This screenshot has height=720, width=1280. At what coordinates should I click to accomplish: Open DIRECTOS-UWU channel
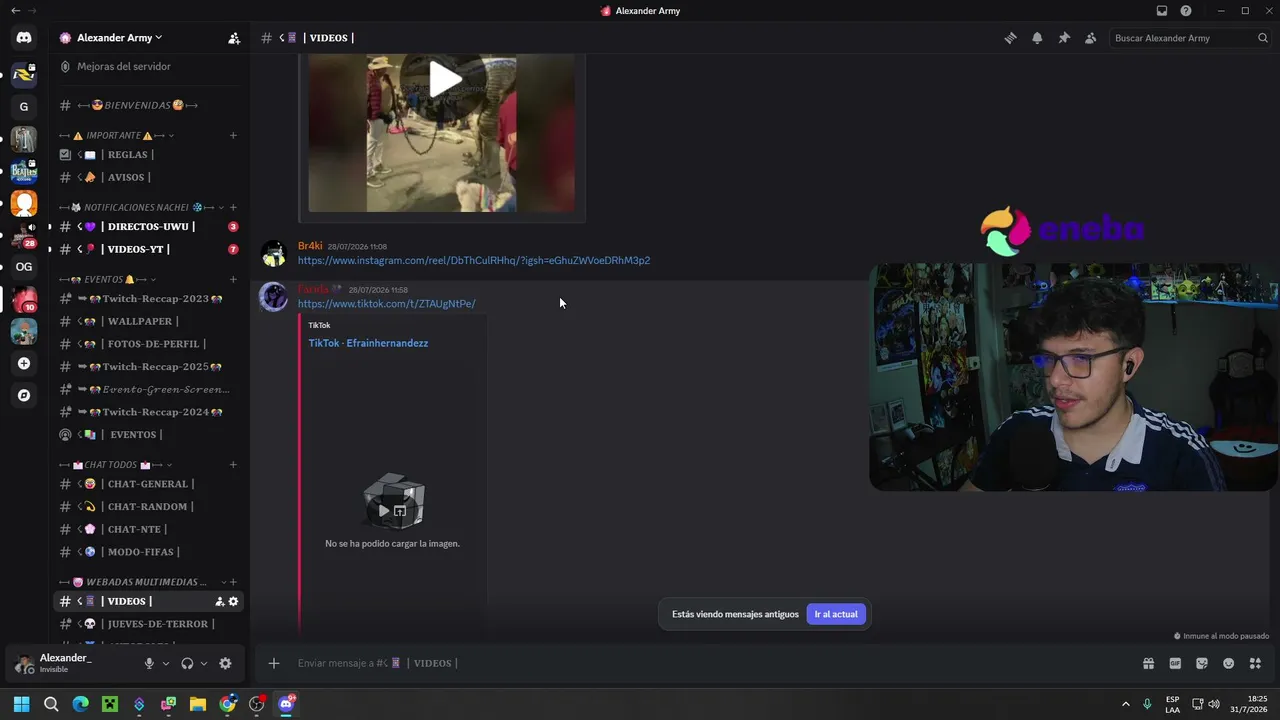click(149, 227)
